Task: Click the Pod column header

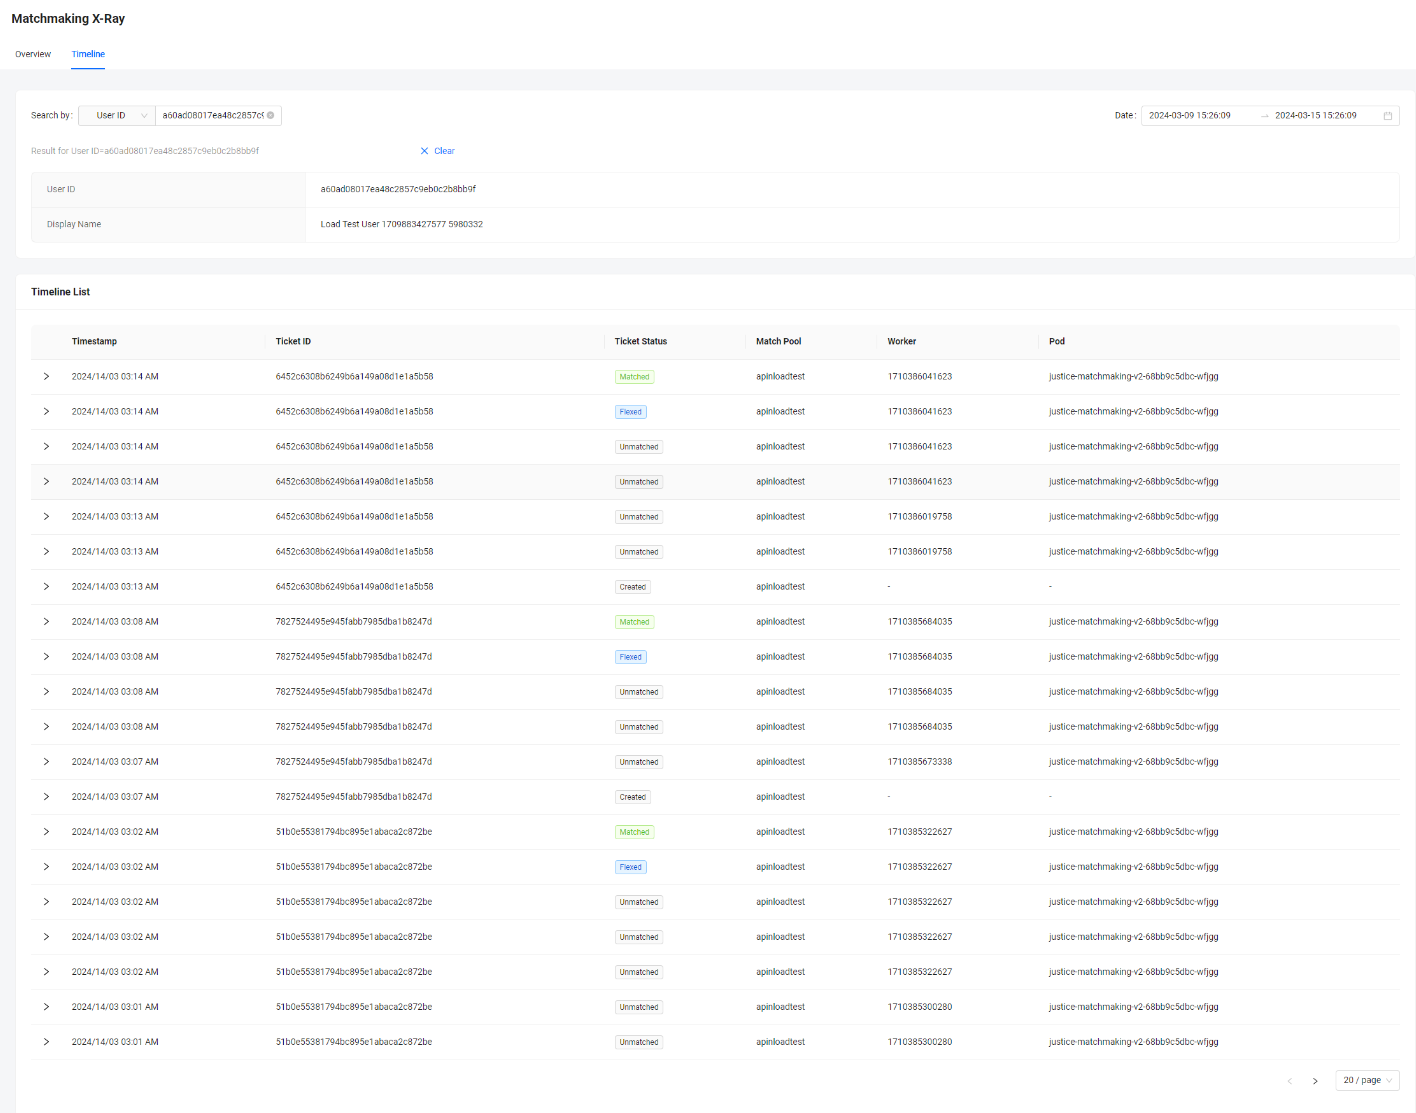Action: coord(1057,342)
